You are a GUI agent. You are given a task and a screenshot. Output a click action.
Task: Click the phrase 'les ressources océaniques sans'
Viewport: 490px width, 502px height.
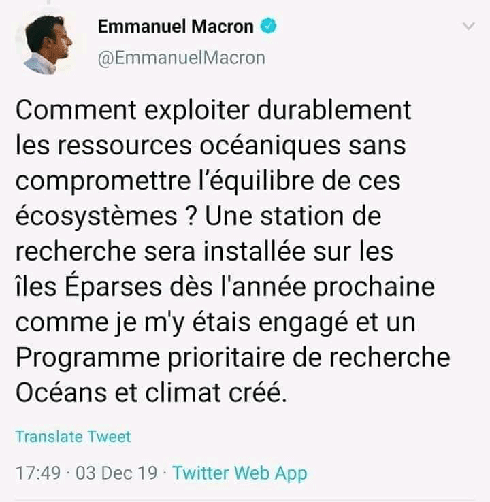click(x=211, y=145)
